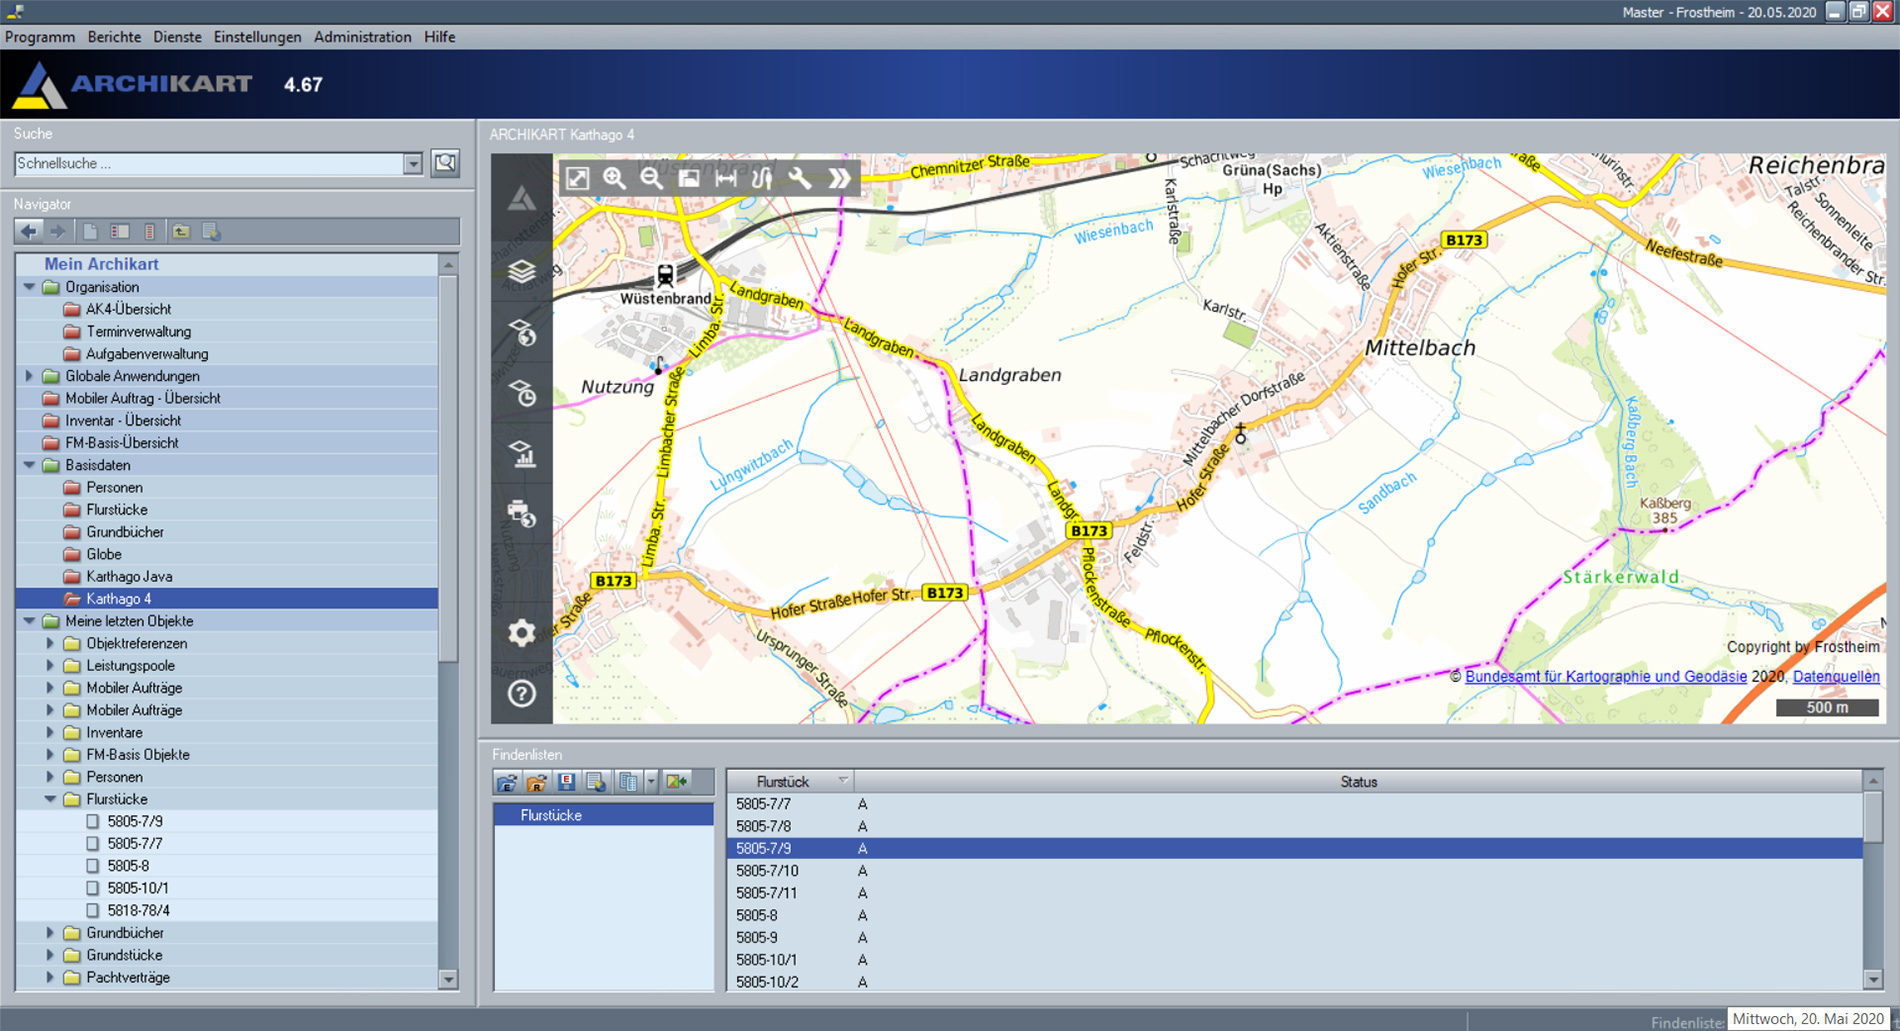1900x1031 pixels.
Task: Open the layer with clock icon
Action: (x=522, y=392)
